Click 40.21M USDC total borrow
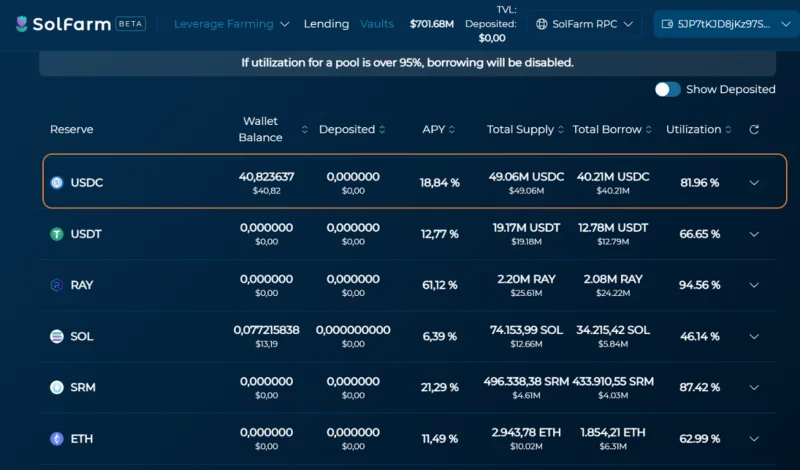The height and width of the screenshot is (470, 800). click(x=613, y=177)
